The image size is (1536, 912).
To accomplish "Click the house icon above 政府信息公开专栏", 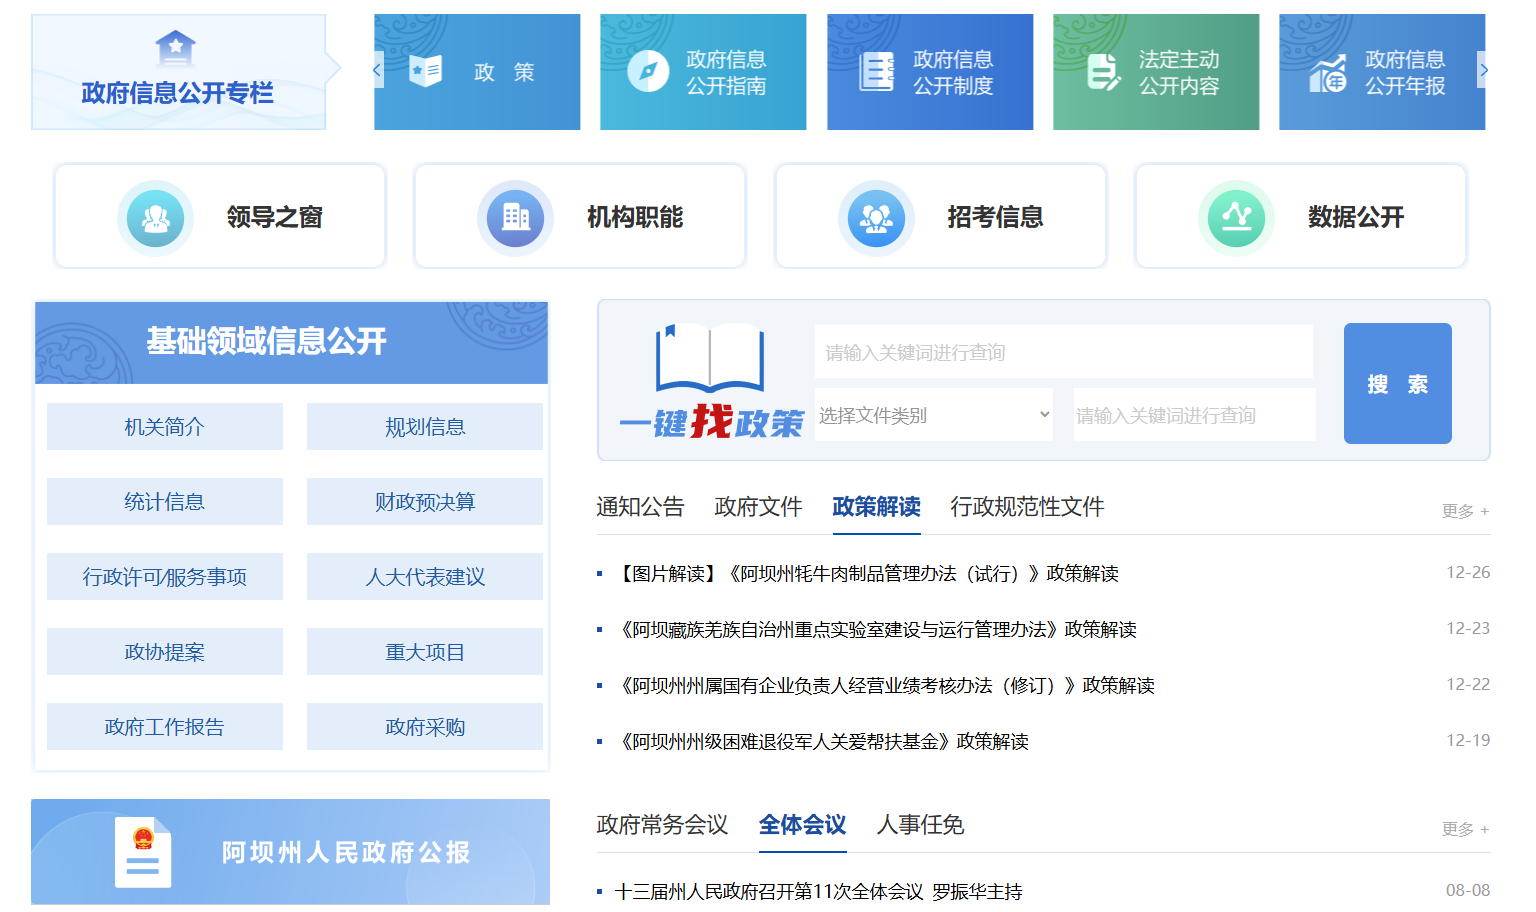I will [176, 47].
